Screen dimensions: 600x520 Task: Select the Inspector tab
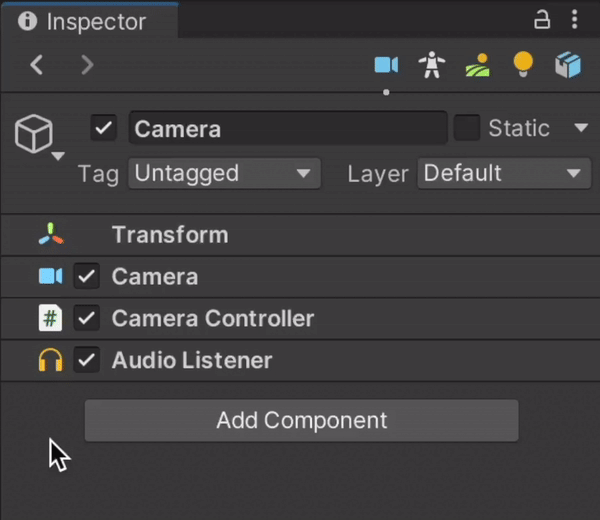(x=83, y=21)
